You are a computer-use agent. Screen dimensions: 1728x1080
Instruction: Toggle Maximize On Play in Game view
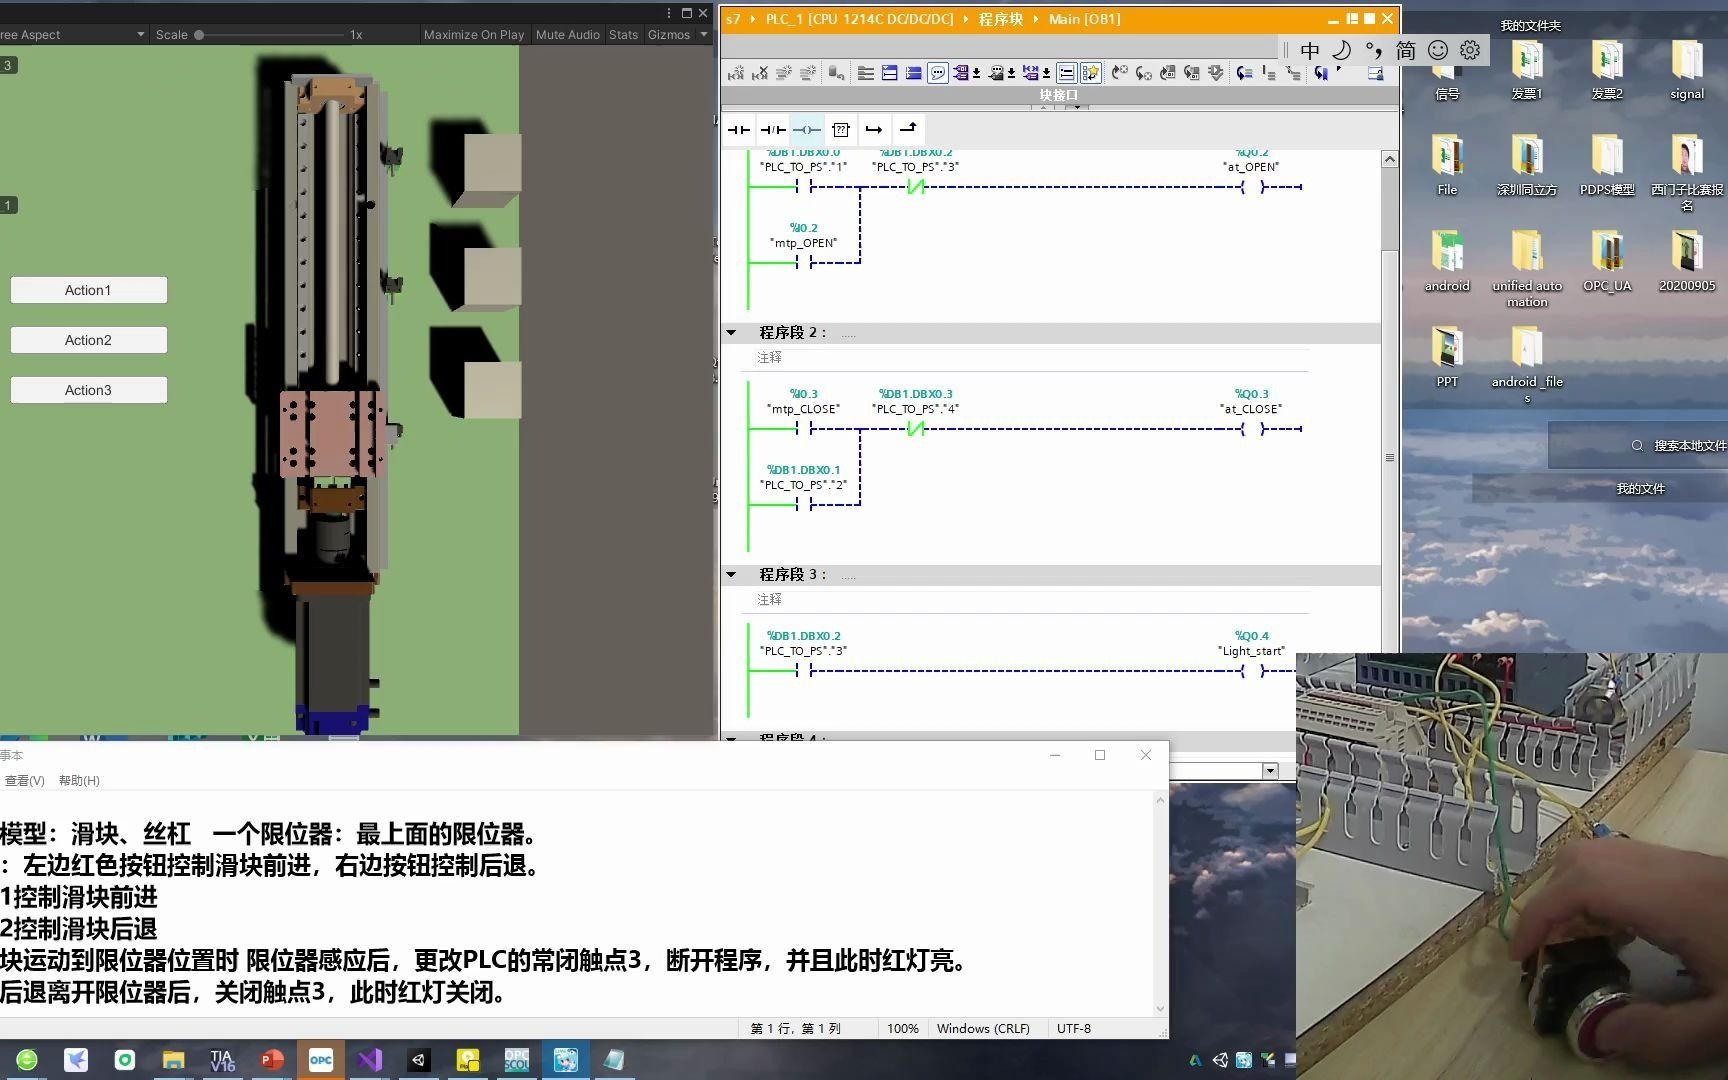473,34
